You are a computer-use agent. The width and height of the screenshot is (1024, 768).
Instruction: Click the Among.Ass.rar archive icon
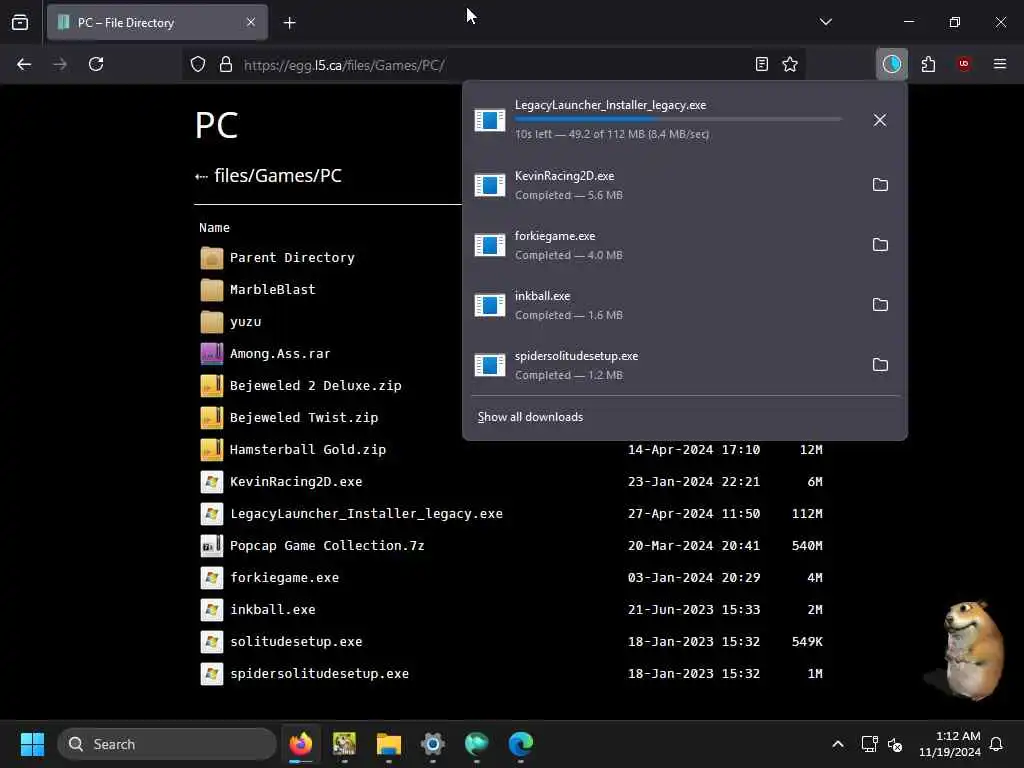click(x=212, y=353)
